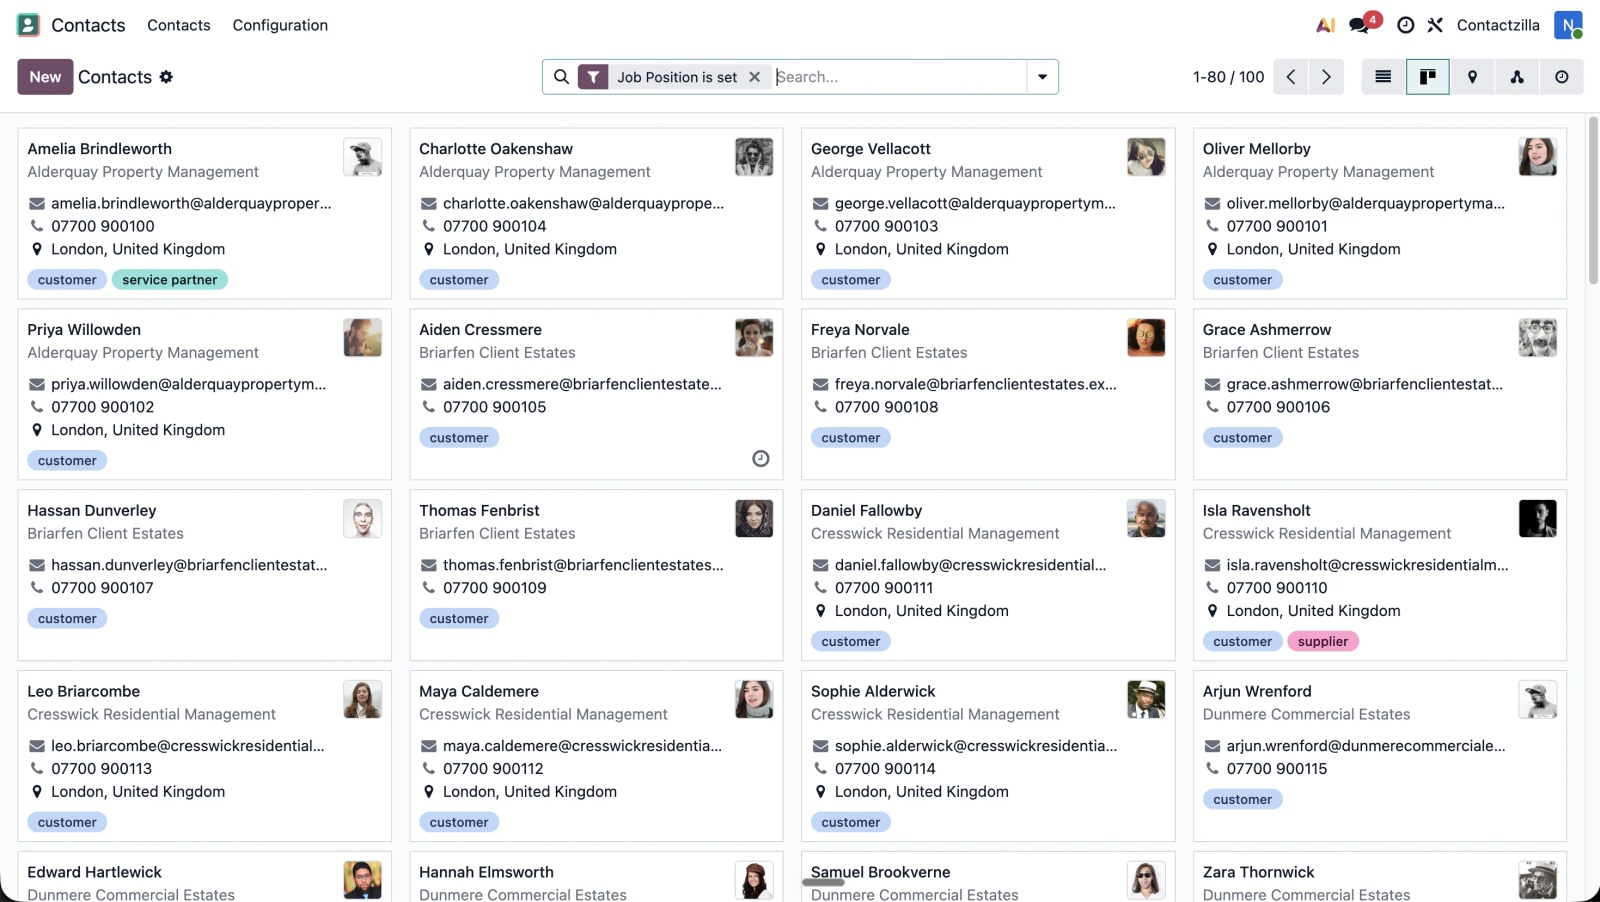This screenshot has height=902, width=1600.
Task: Open Amelia Brindleworth's avatar thumbnail
Action: pos(363,157)
